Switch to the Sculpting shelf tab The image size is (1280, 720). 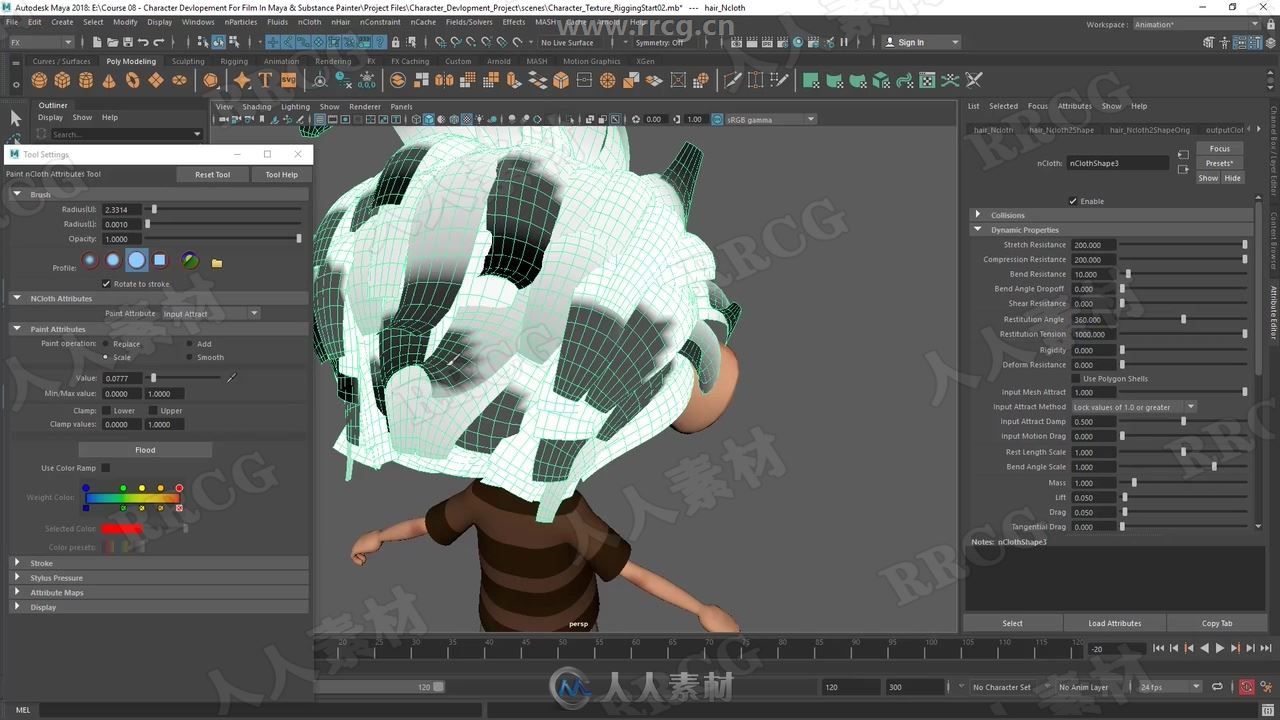188,61
